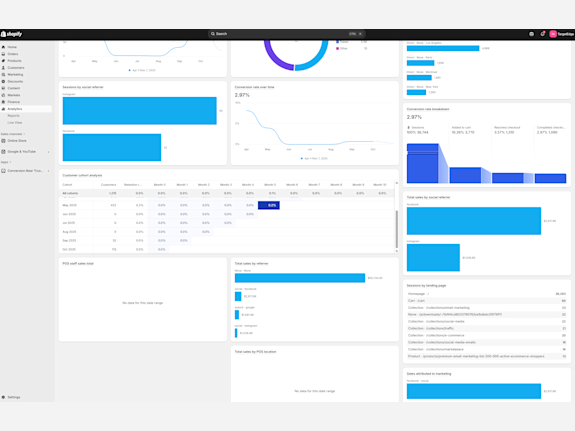Image resolution: width=575 pixels, height=431 pixels.
Task: Click 'Customer cohort analysis' card title
Action: click(x=82, y=175)
